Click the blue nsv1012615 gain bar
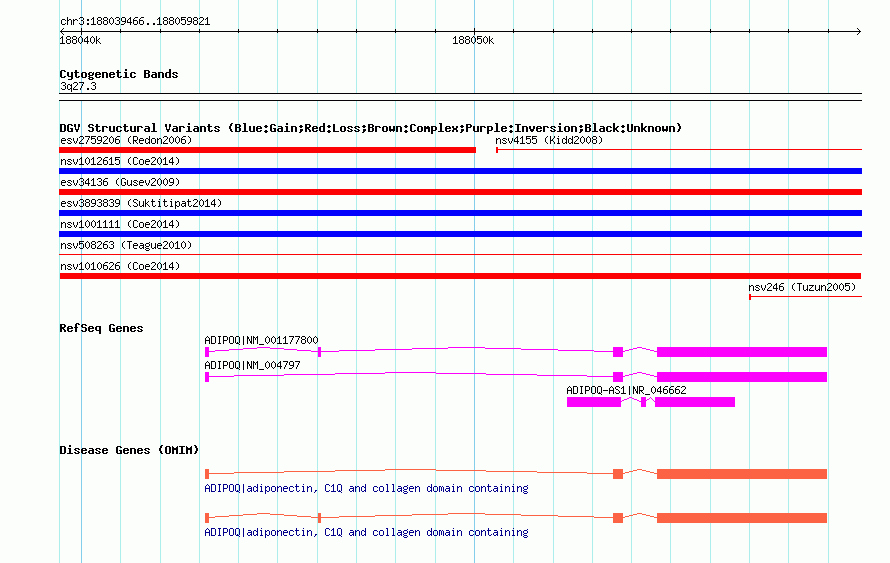 point(460,171)
